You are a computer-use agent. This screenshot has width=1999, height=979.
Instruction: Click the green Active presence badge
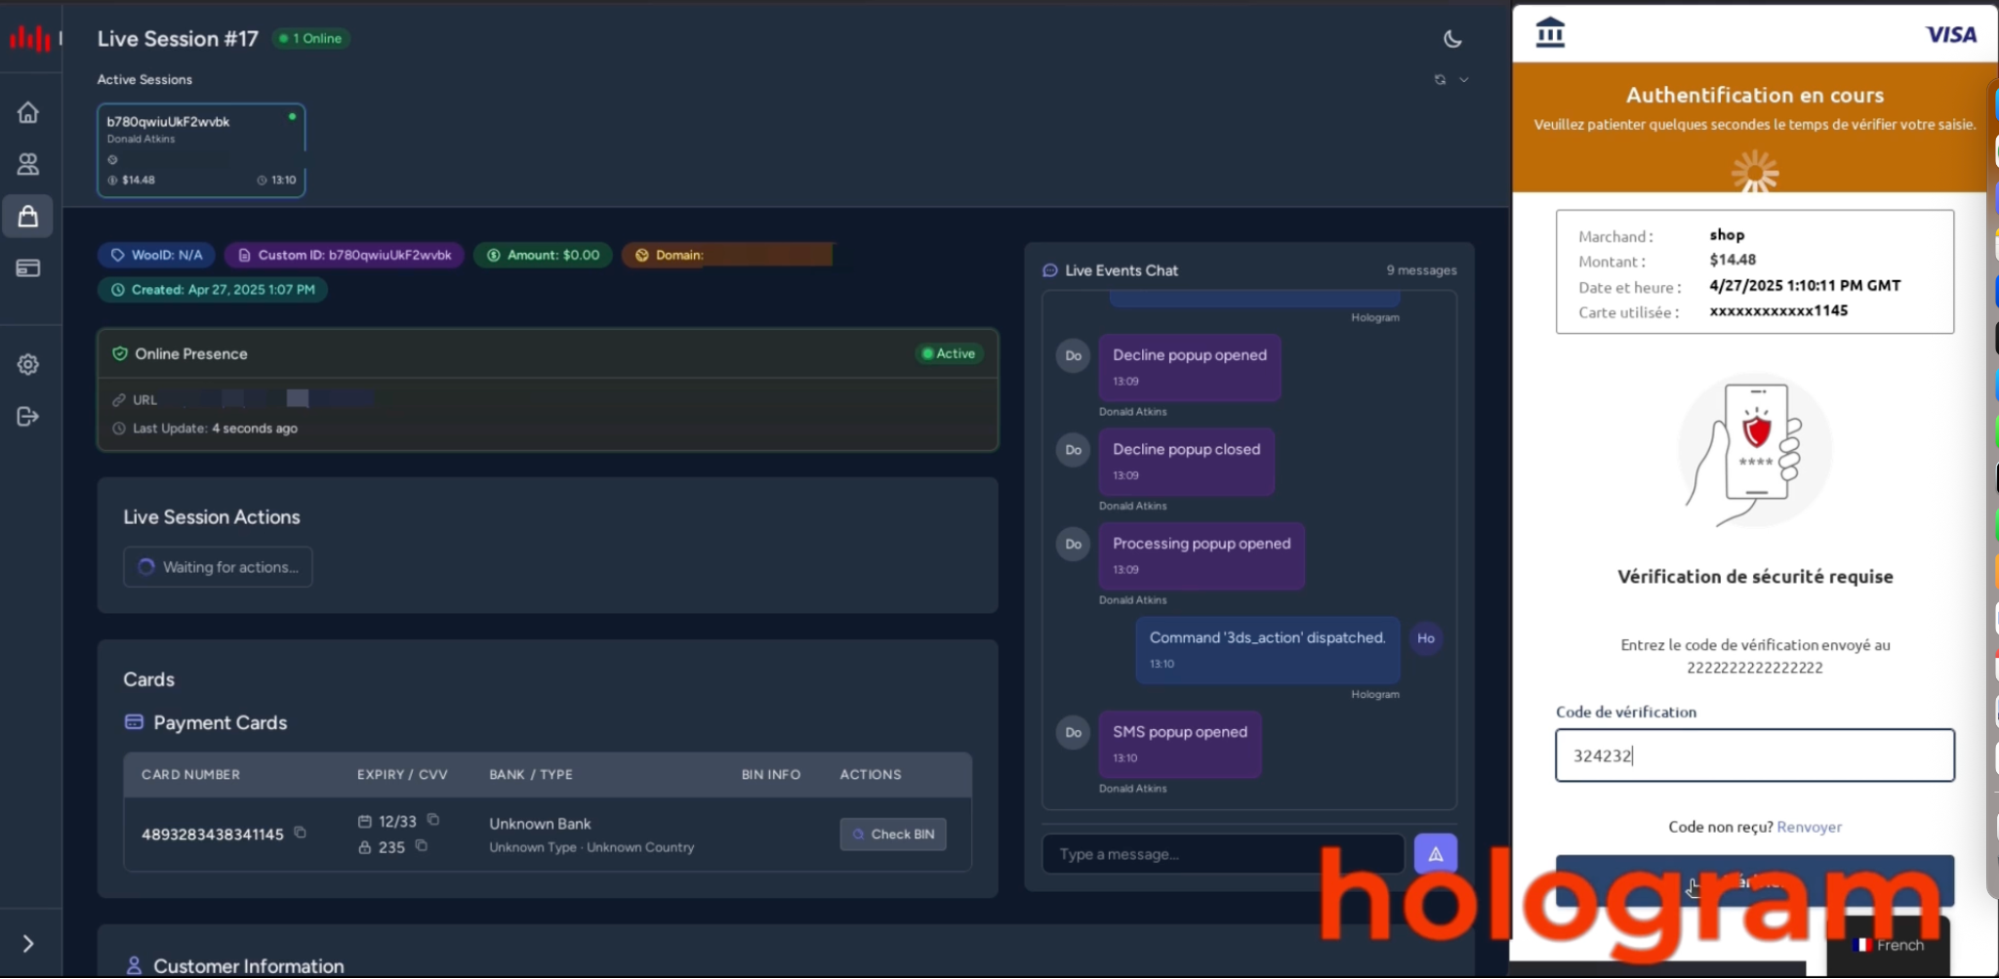tap(949, 353)
